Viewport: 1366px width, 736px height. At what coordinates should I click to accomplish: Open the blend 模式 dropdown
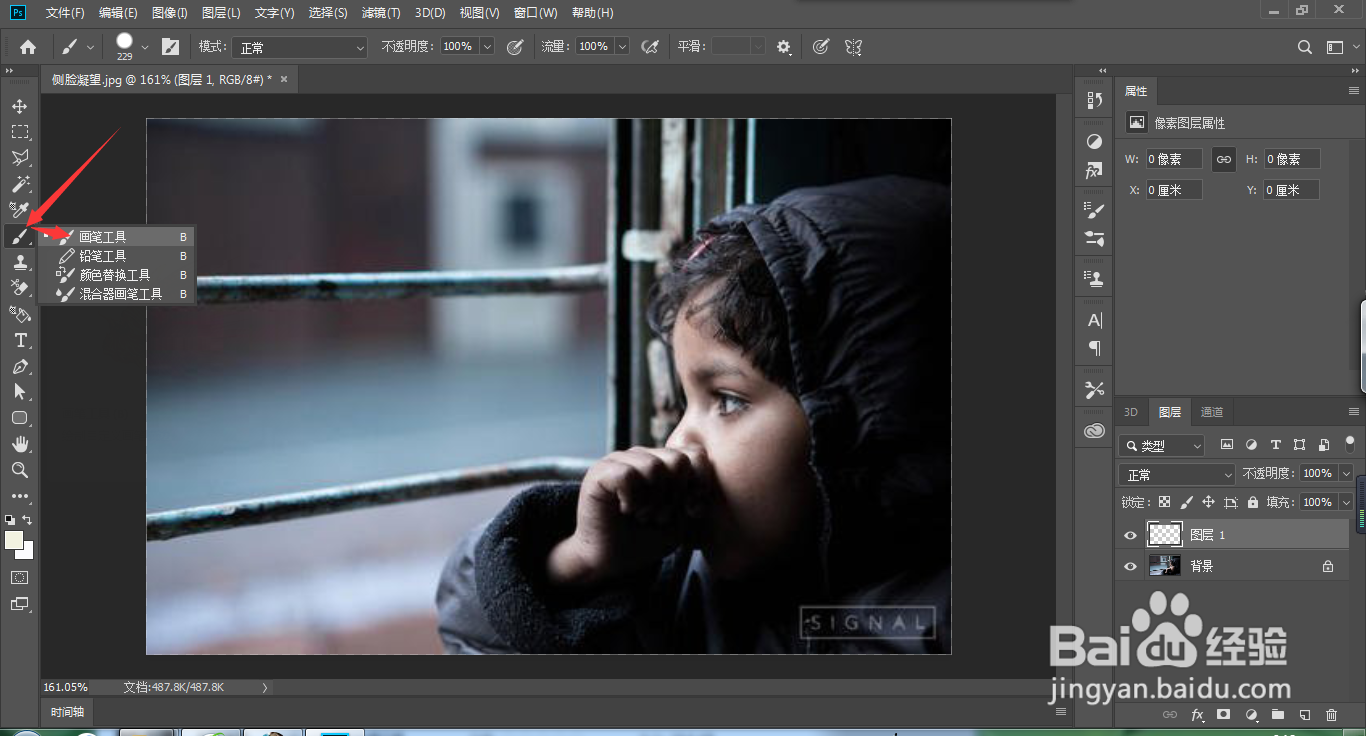coord(300,47)
